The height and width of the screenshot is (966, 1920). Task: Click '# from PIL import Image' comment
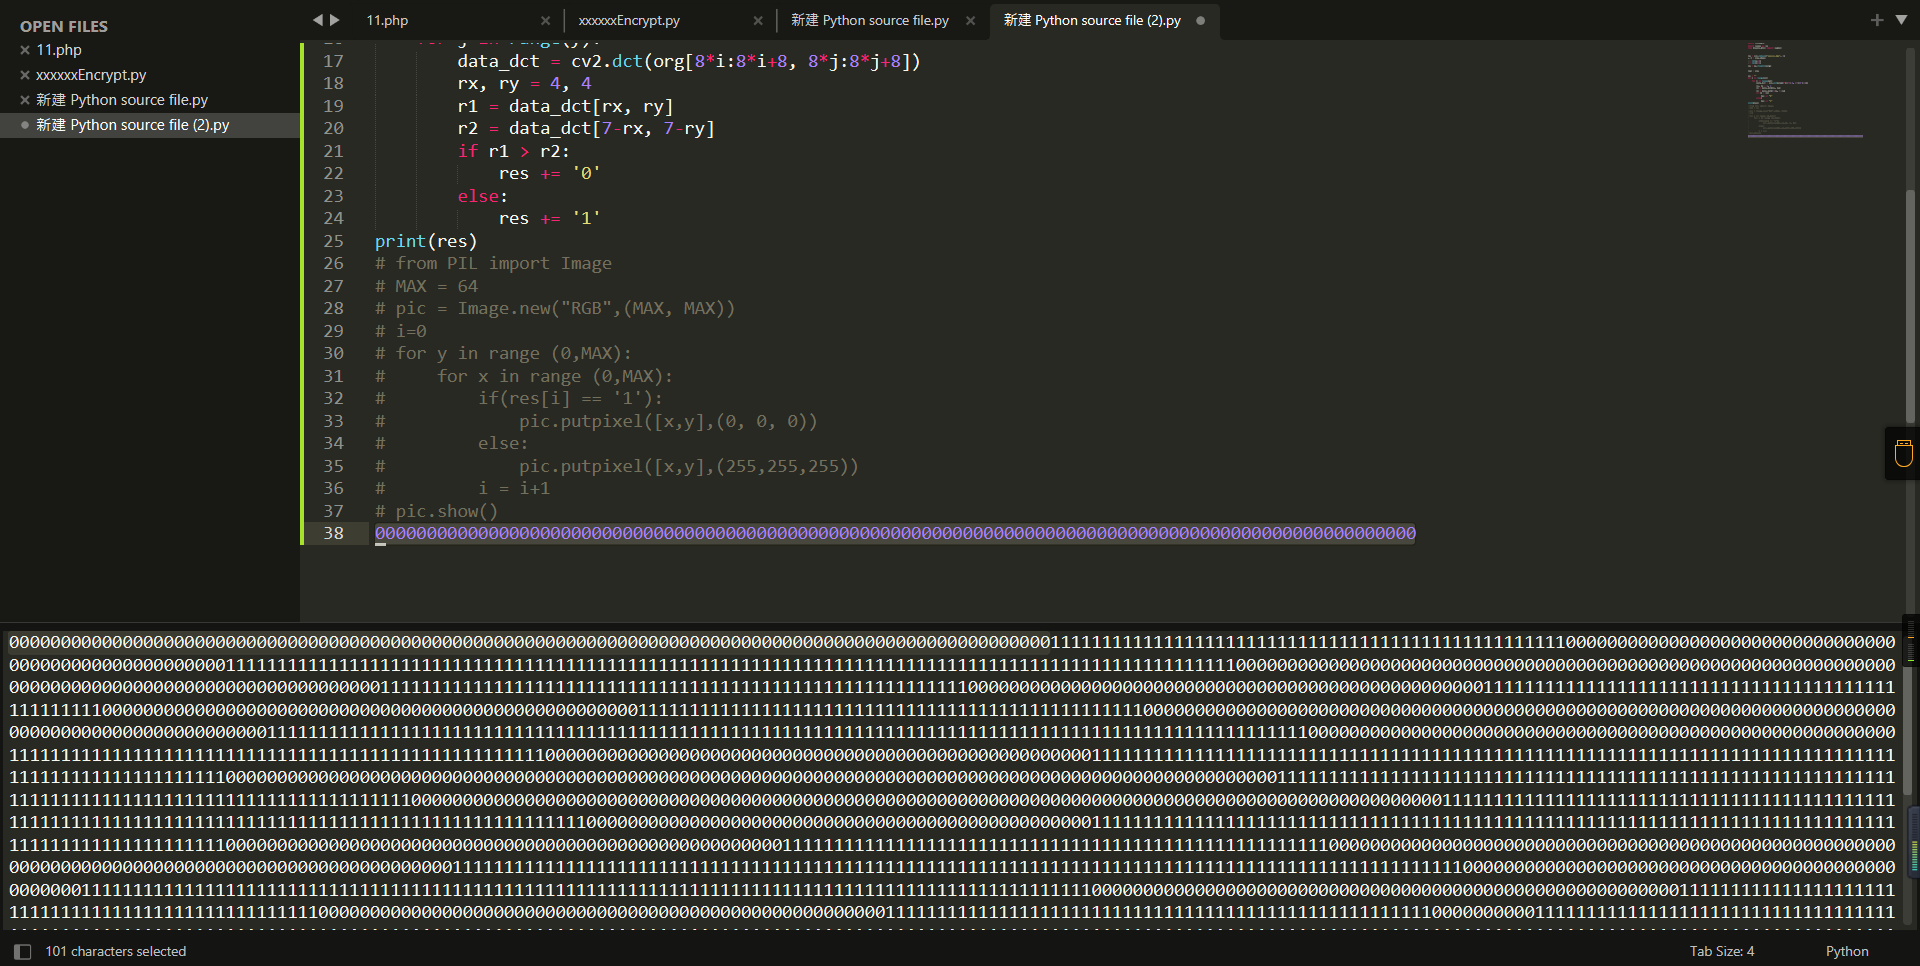click(x=493, y=263)
